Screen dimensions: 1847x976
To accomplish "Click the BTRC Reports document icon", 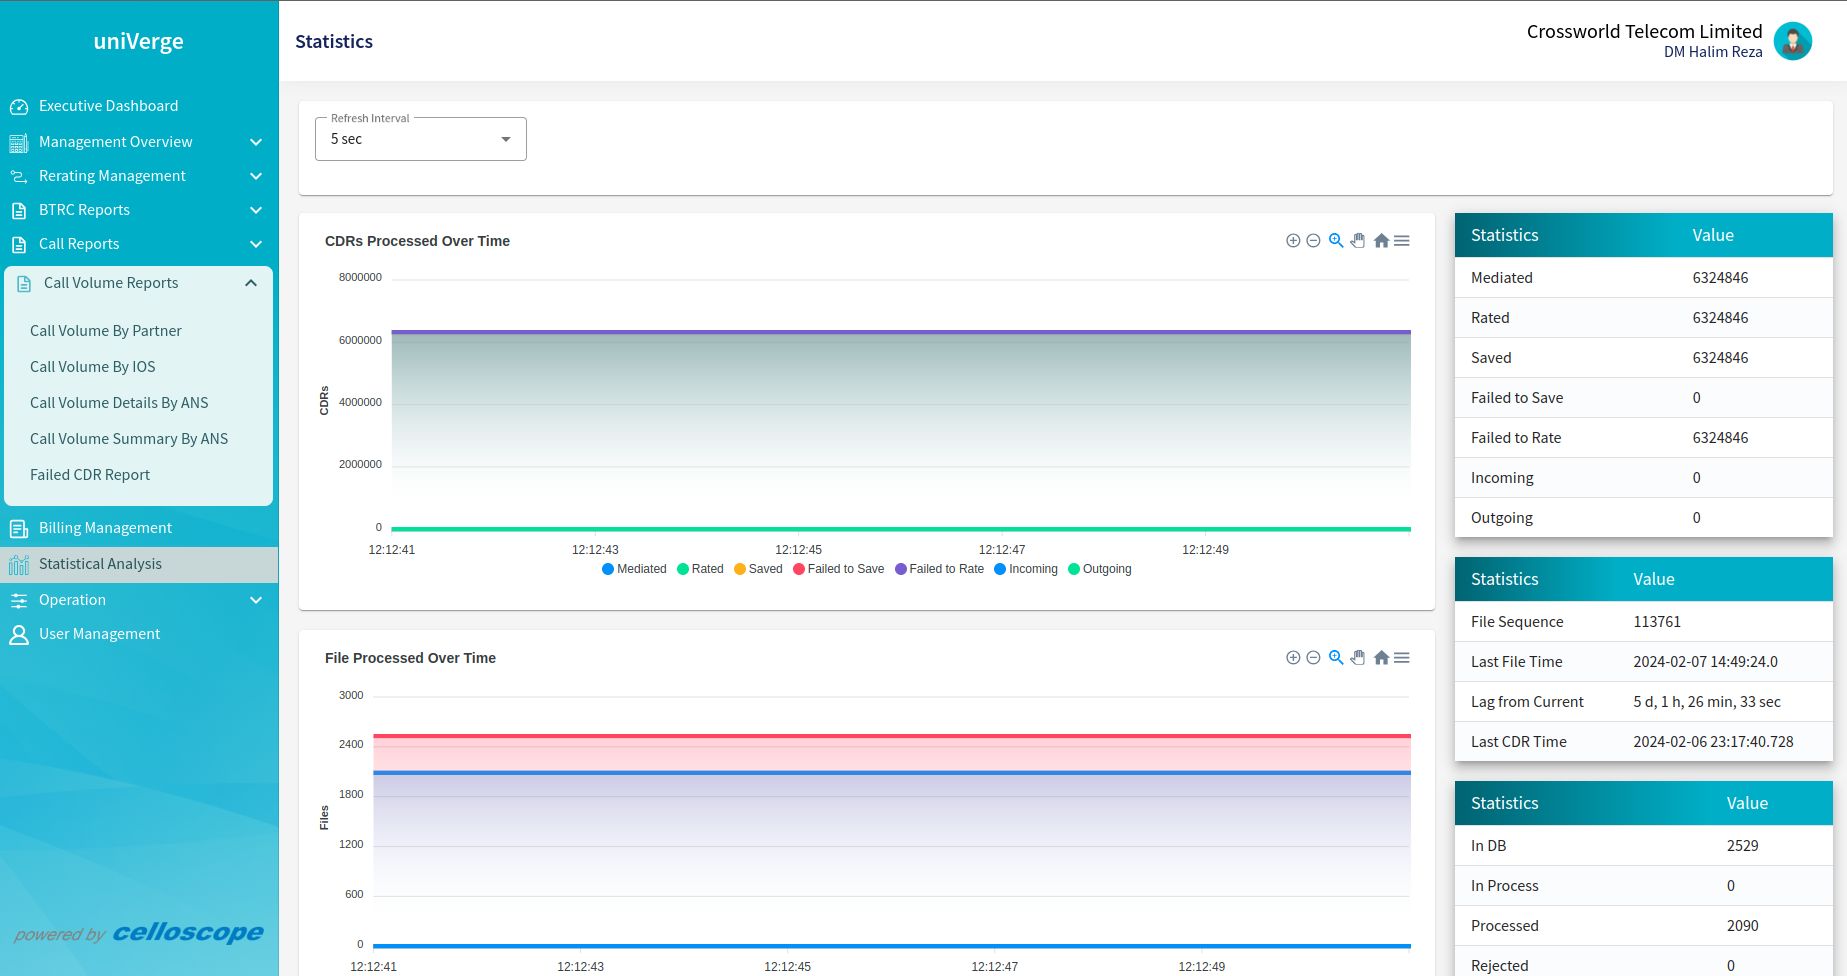I will pyautogui.click(x=19, y=210).
